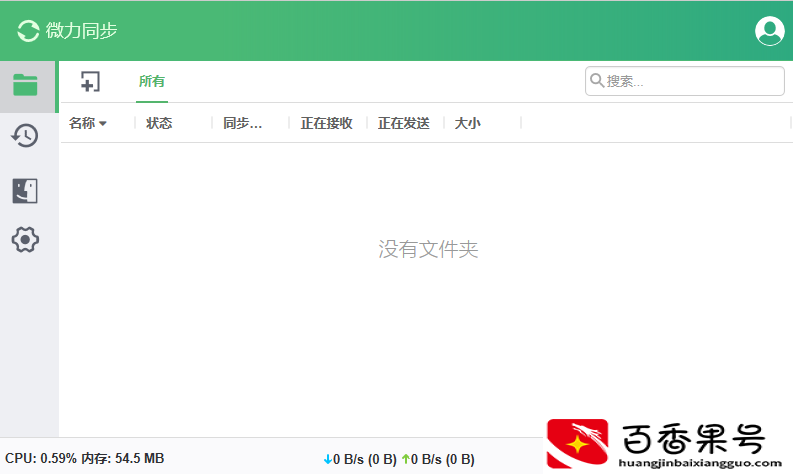Open the user account profile icon
This screenshot has width=793, height=474.
pos(769,31)
